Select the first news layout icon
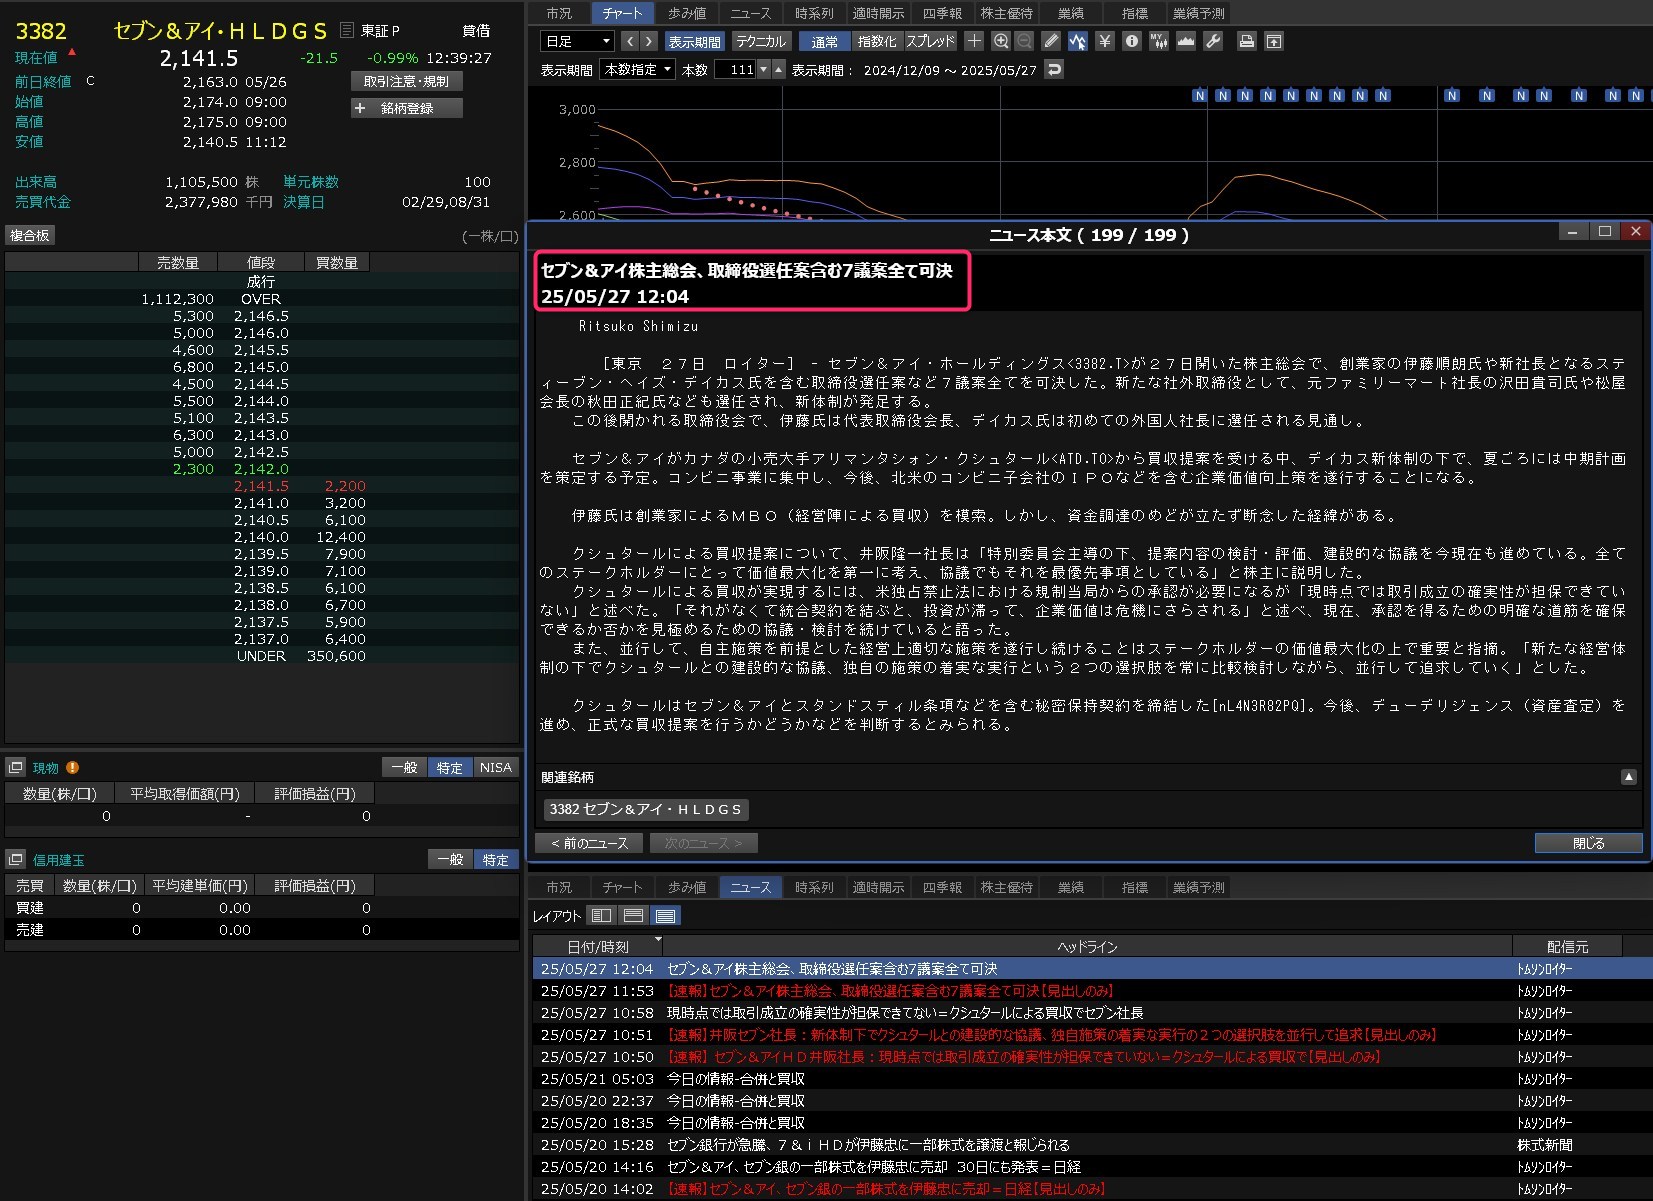1653x1201 pixels. (601, 915)
